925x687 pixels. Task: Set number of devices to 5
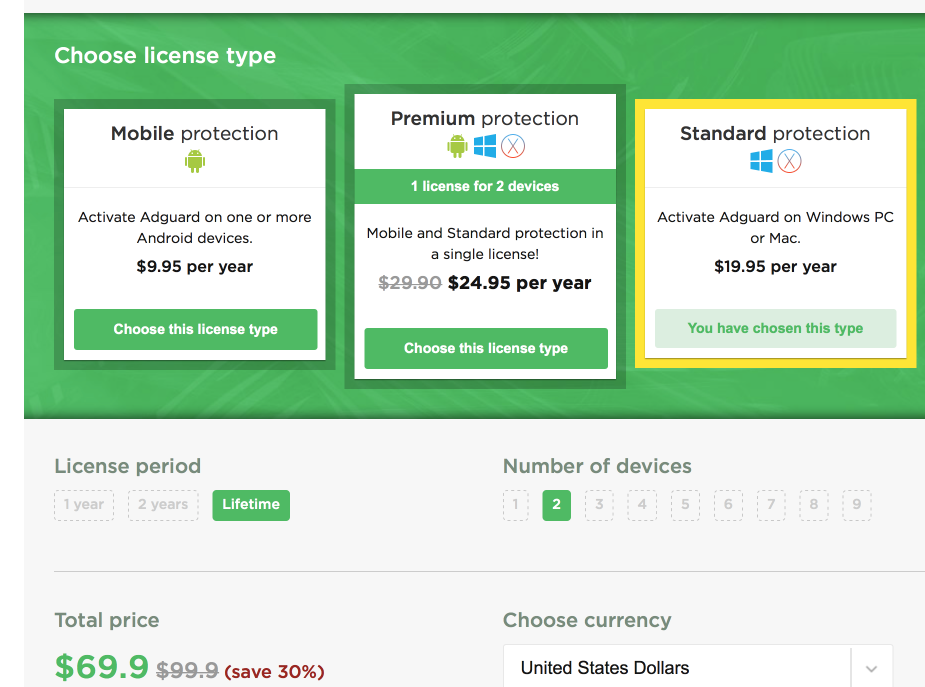click(685, 505)
